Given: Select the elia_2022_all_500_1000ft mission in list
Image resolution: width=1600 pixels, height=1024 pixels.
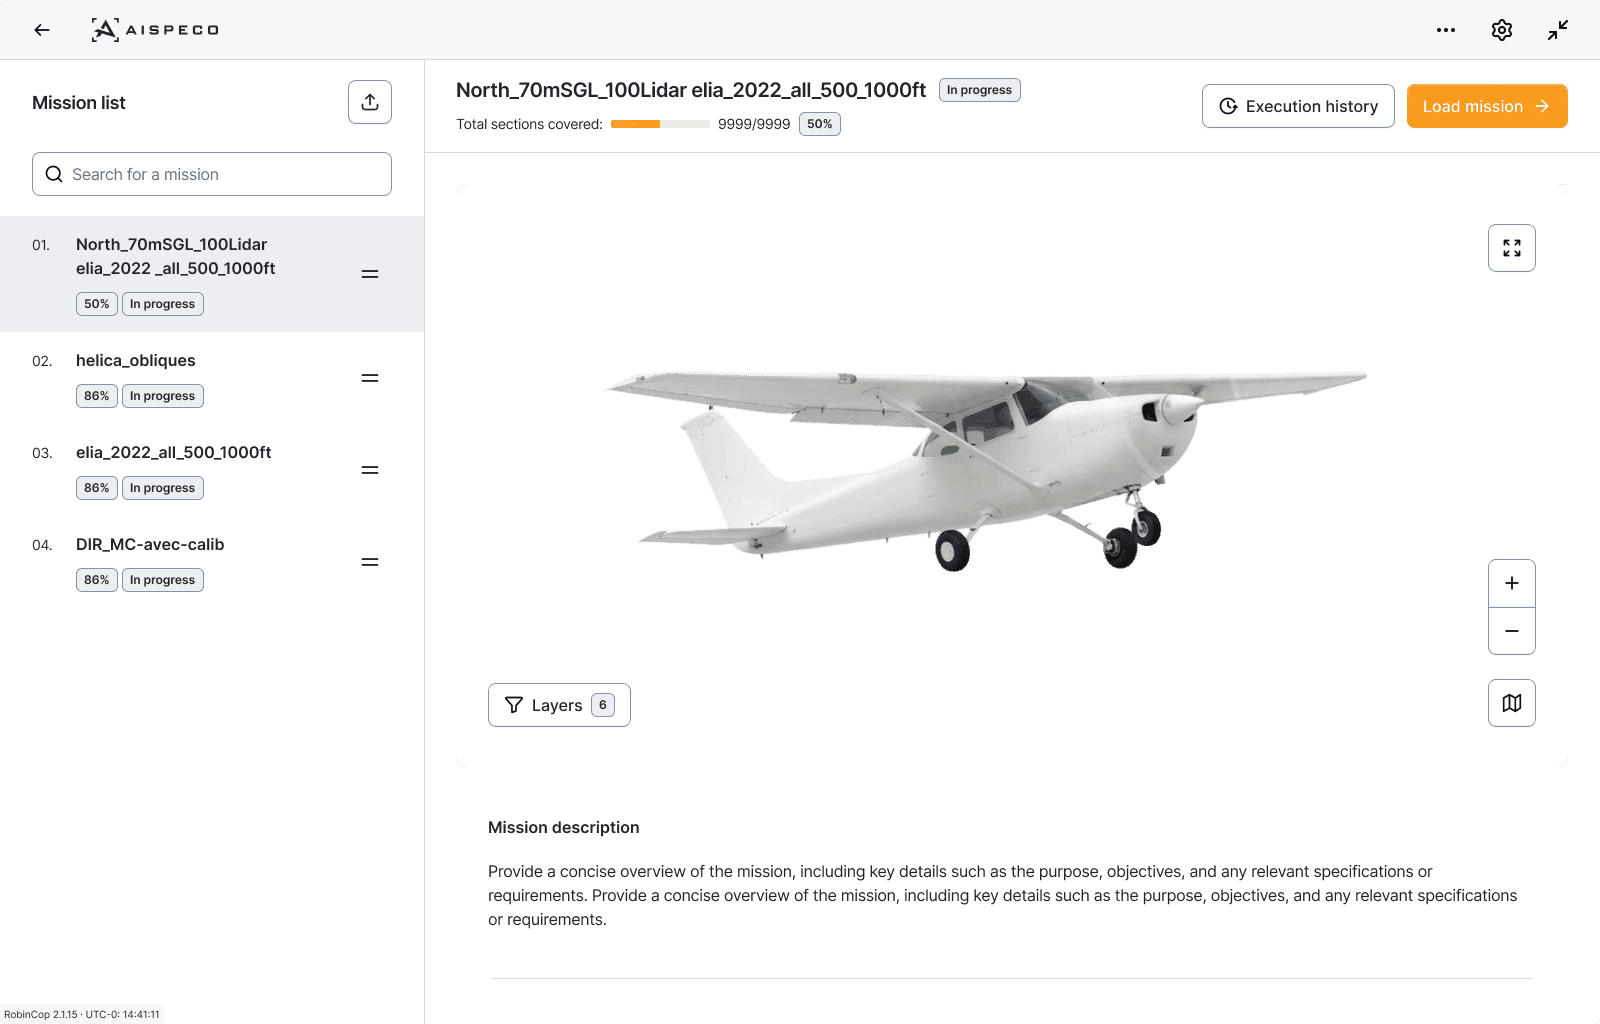Looking at the screenshot, I should pos(212,470).
